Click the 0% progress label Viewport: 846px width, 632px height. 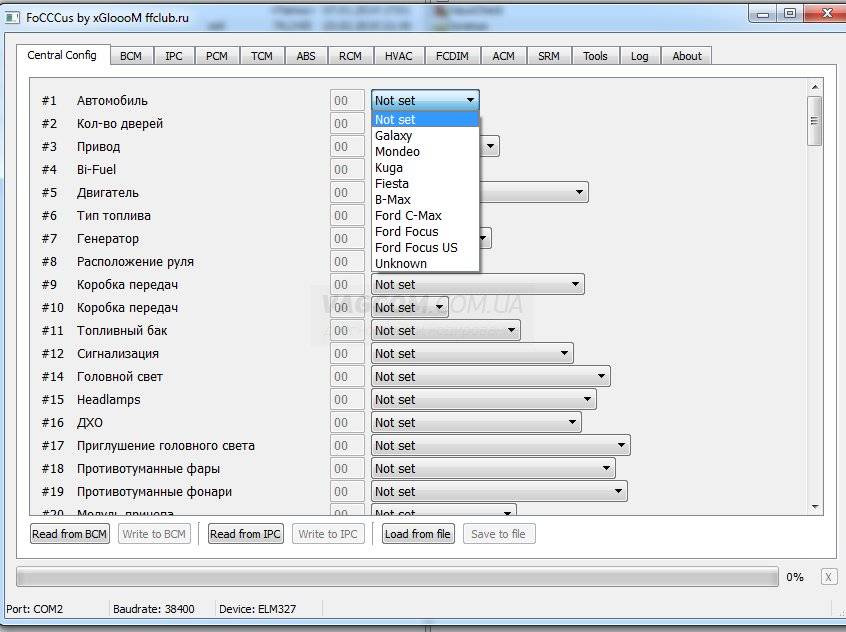click(795, 577)
